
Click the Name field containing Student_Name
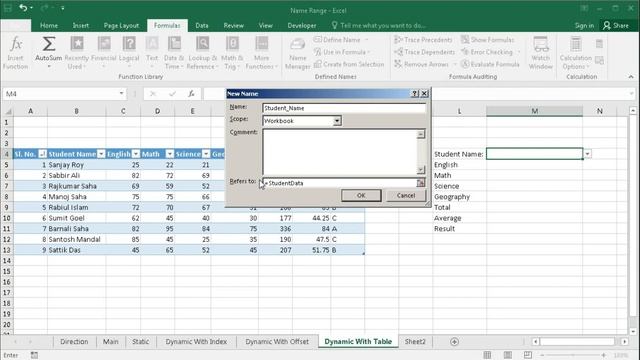click(344, 108)
